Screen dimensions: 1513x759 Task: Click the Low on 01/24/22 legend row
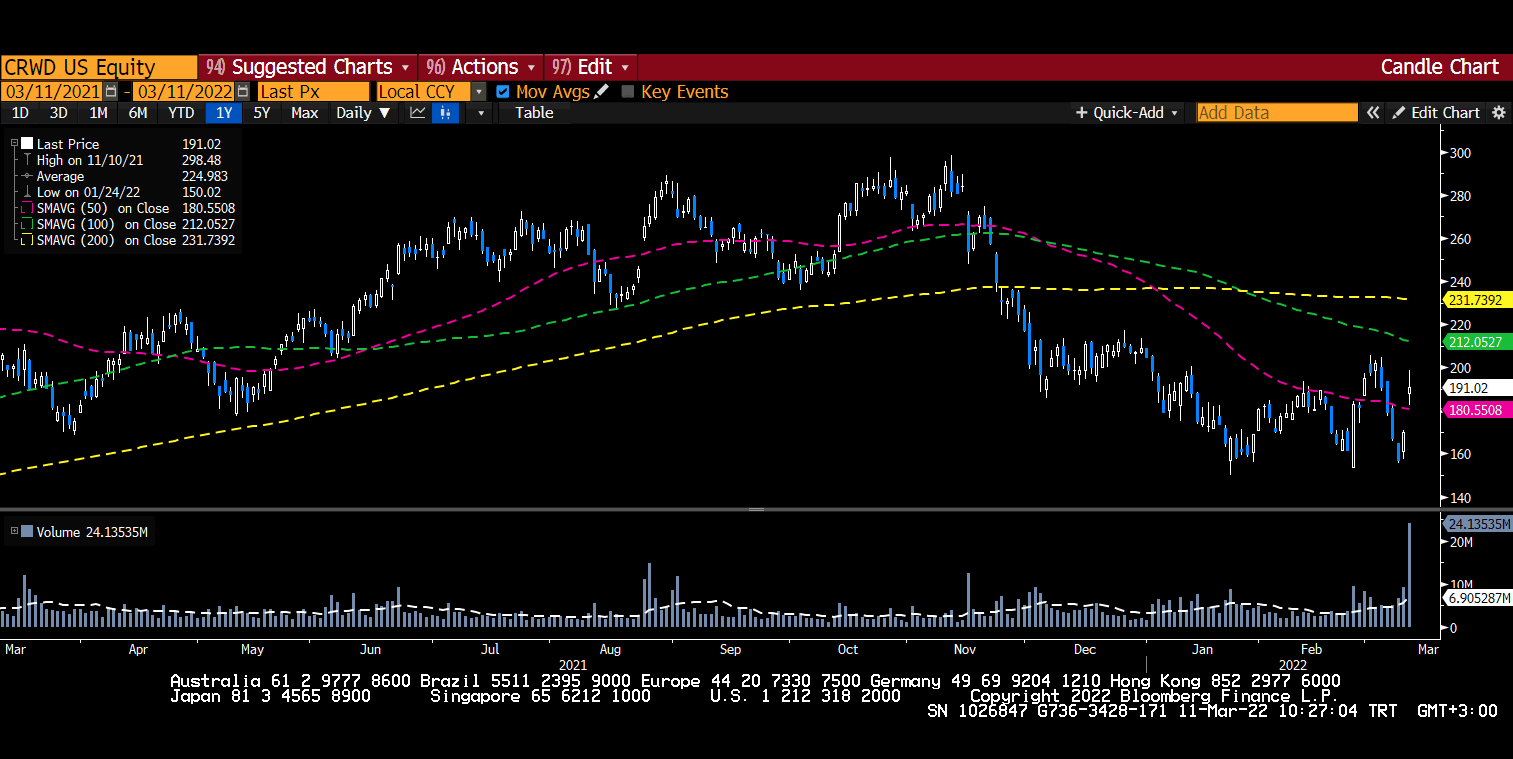[129, 192]
